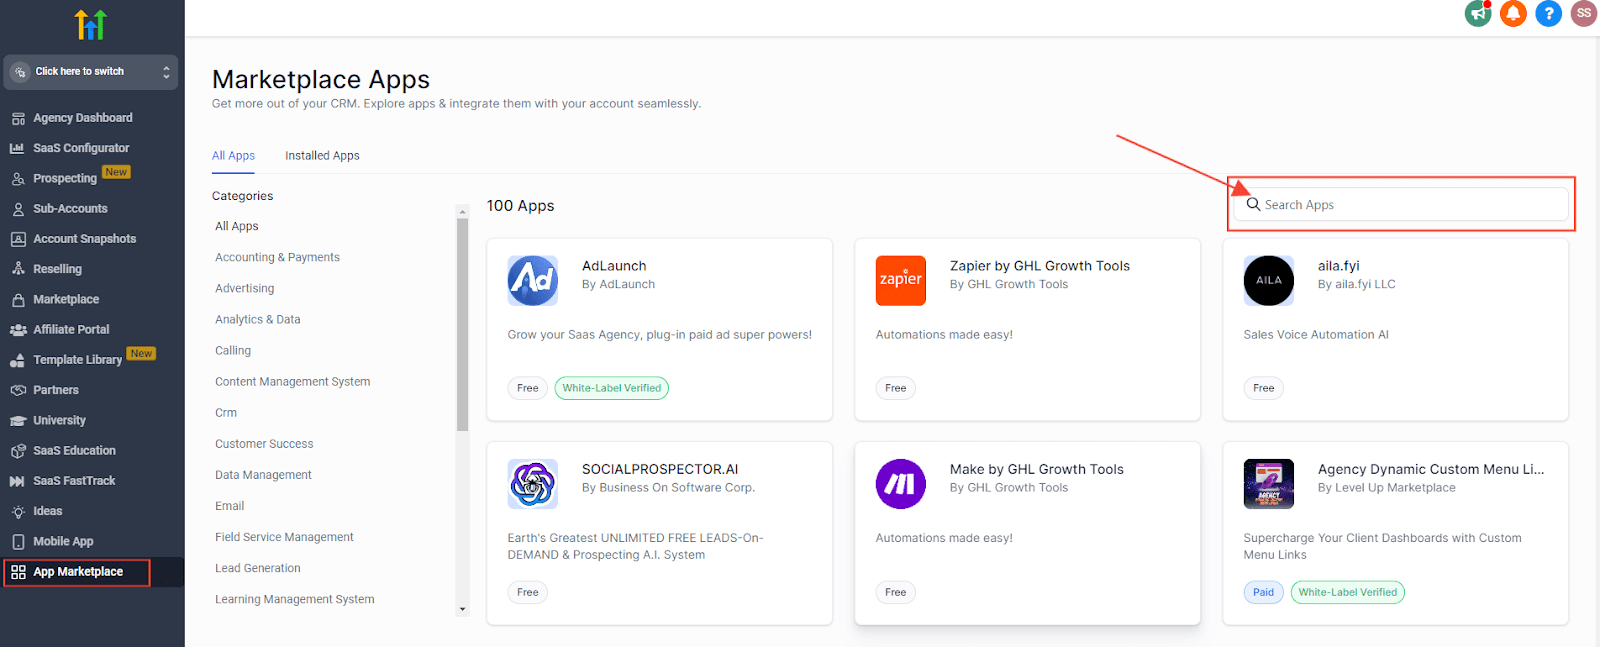Click the green megaphone announcements icon
The width and height of the screenshot is (1600, 647).
tap(1478, 14)
